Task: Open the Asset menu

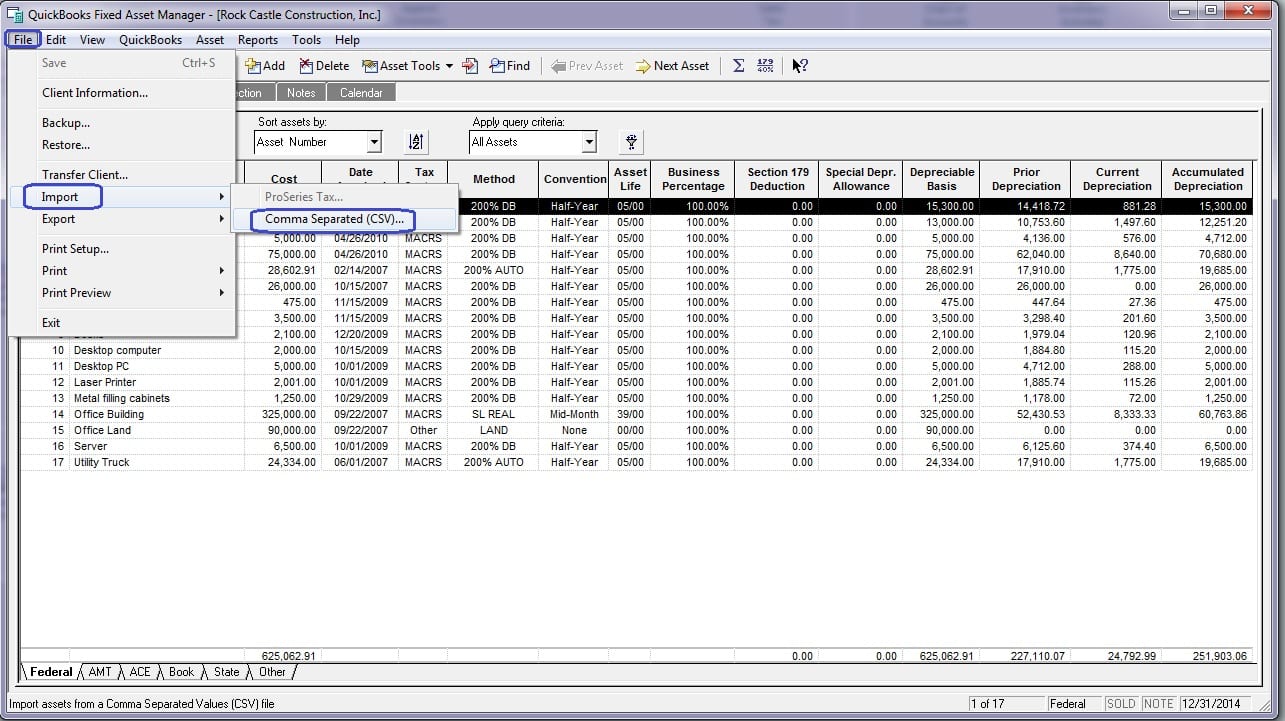Action: [x=210, y=40]
